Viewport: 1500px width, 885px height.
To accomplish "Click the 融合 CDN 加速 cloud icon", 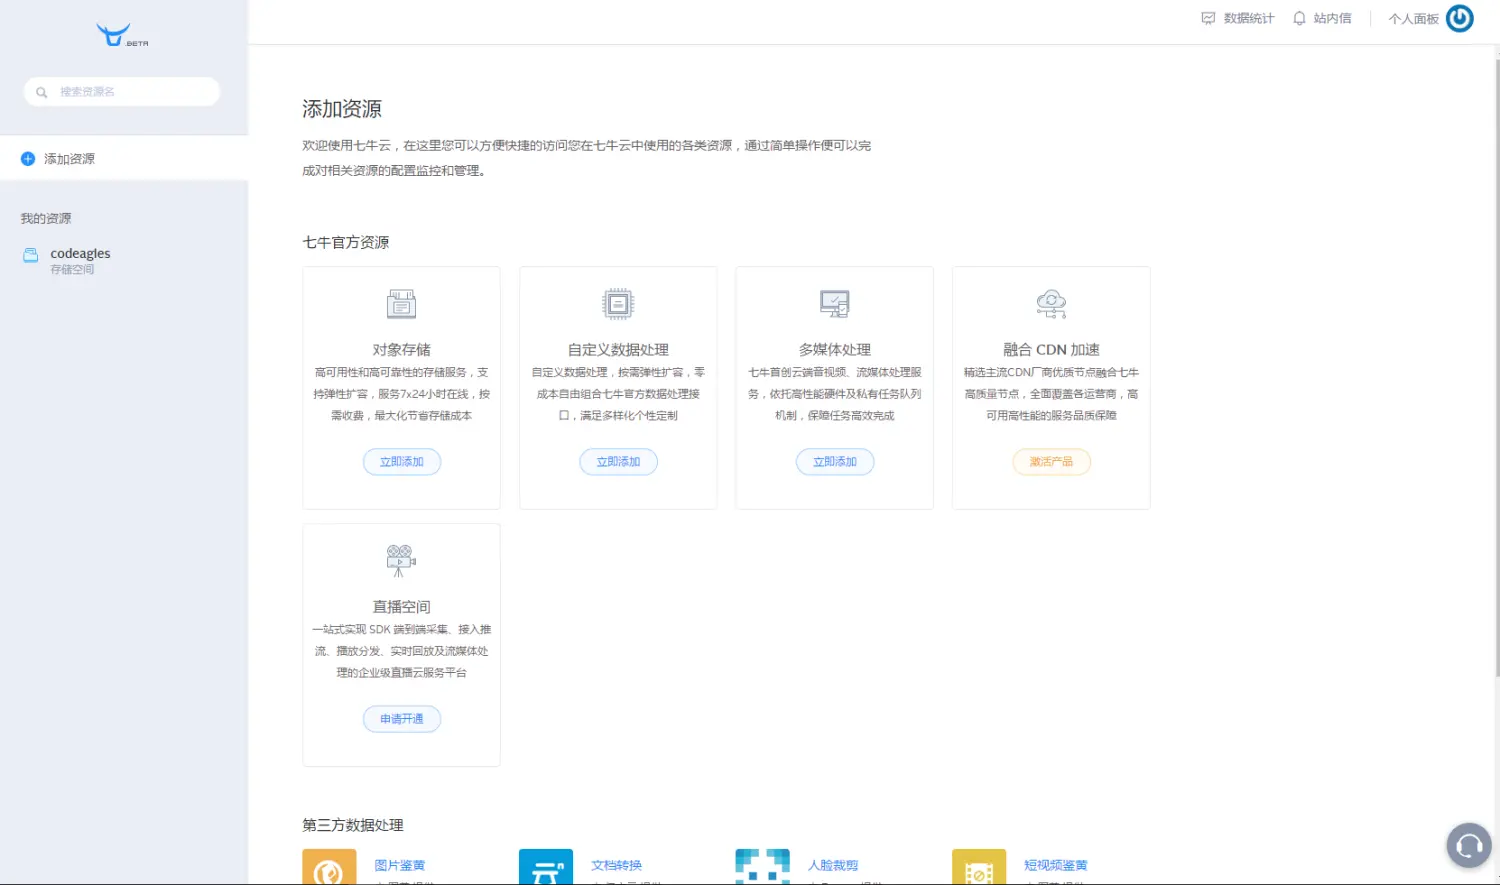I will coord(1051,303).
